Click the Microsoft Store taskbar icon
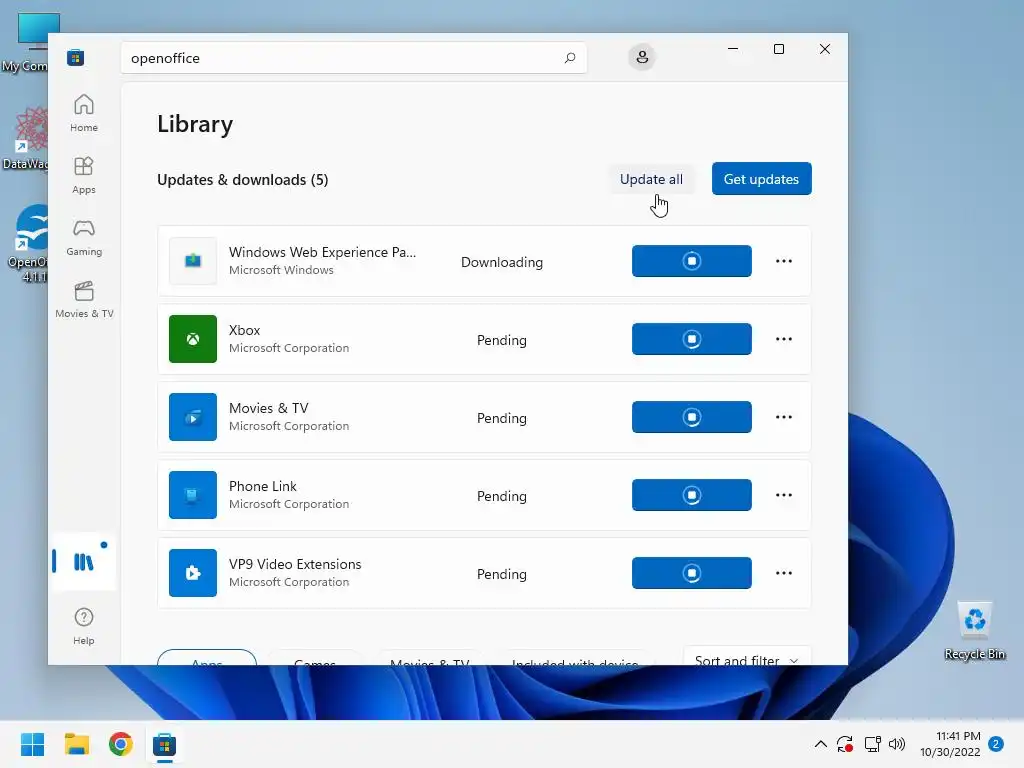 coord(165,744)
